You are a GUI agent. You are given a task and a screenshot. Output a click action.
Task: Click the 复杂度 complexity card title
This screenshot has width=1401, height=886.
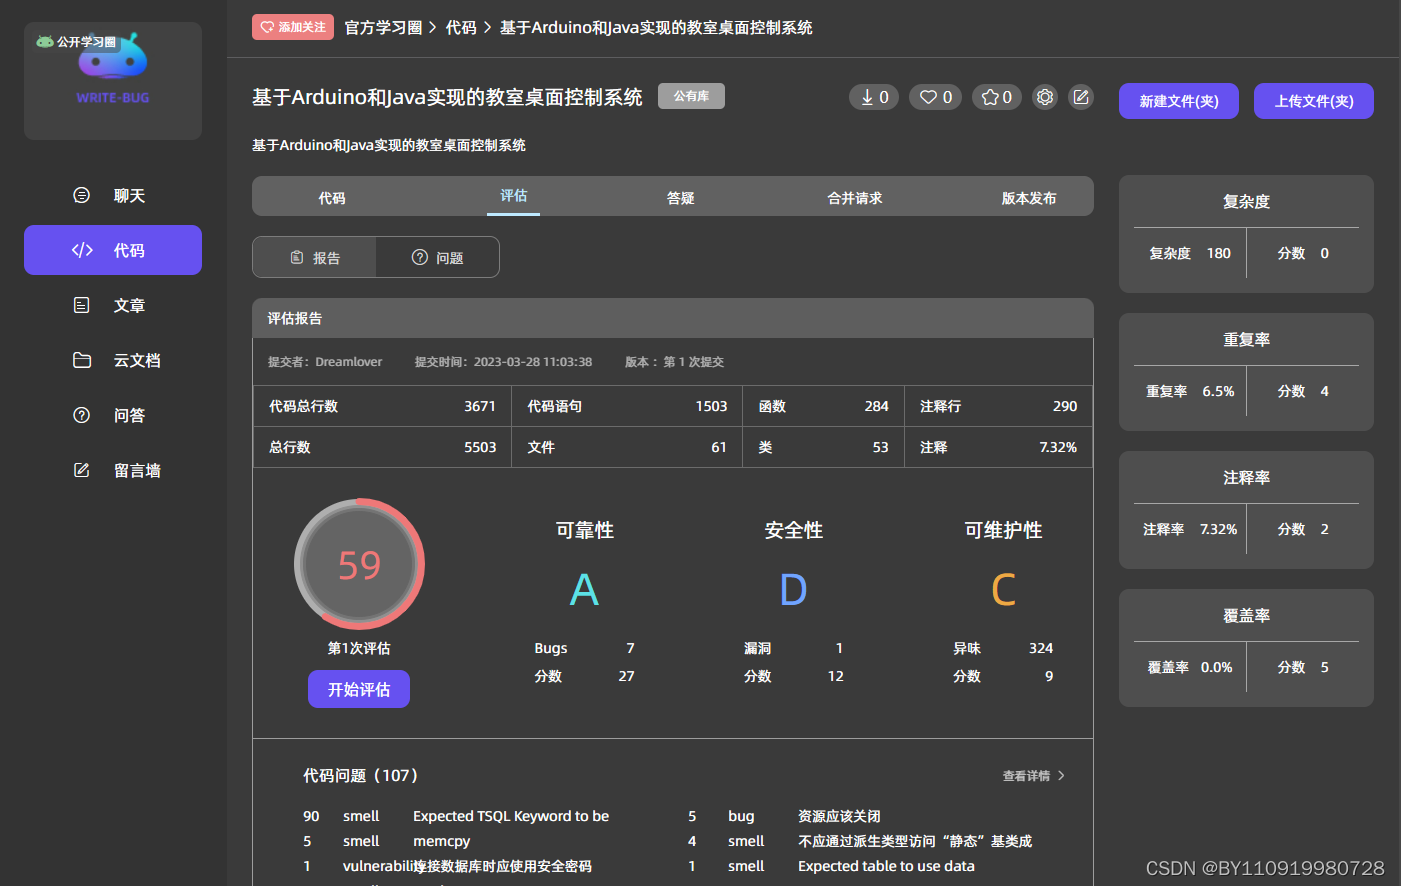click(1246, 201)
